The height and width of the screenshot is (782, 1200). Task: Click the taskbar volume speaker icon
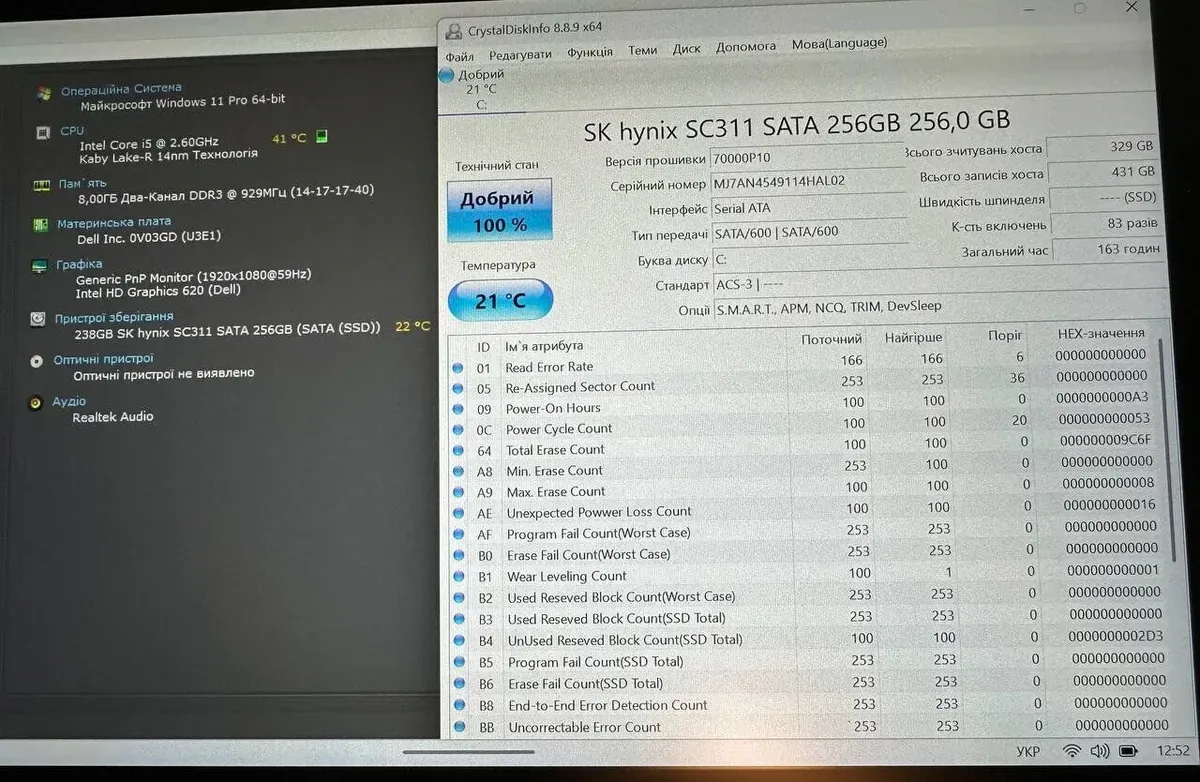click(1101, 750)
